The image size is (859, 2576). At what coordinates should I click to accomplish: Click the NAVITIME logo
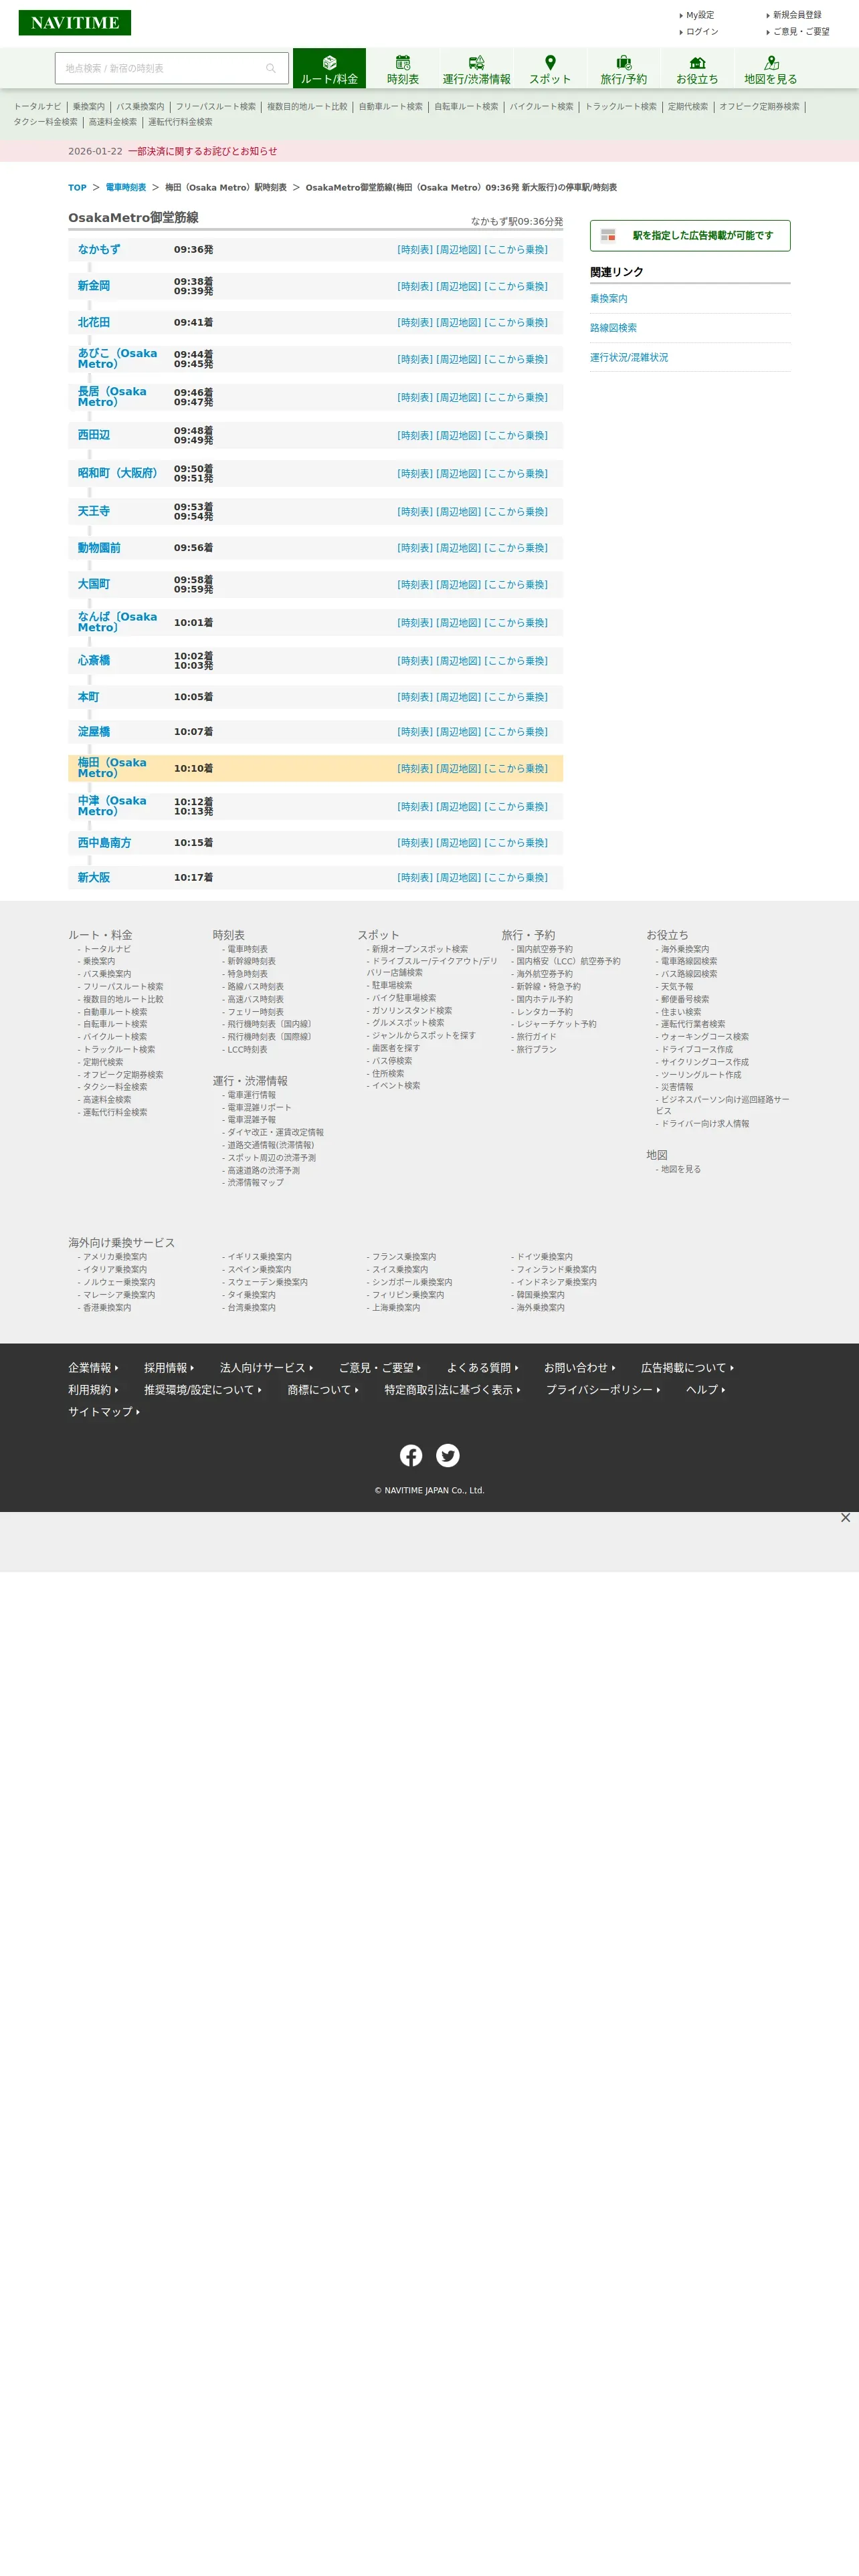tap(75, 23)
